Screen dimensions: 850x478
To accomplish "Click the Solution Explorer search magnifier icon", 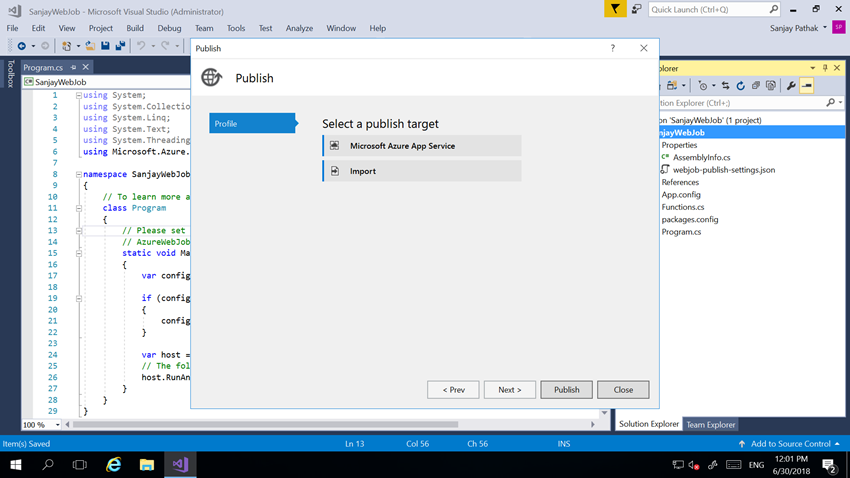I will (x=830, y=102).
